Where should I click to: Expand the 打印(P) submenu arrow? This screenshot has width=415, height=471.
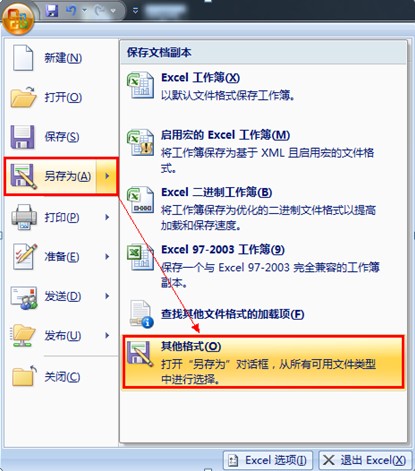[x=107, y=217]
